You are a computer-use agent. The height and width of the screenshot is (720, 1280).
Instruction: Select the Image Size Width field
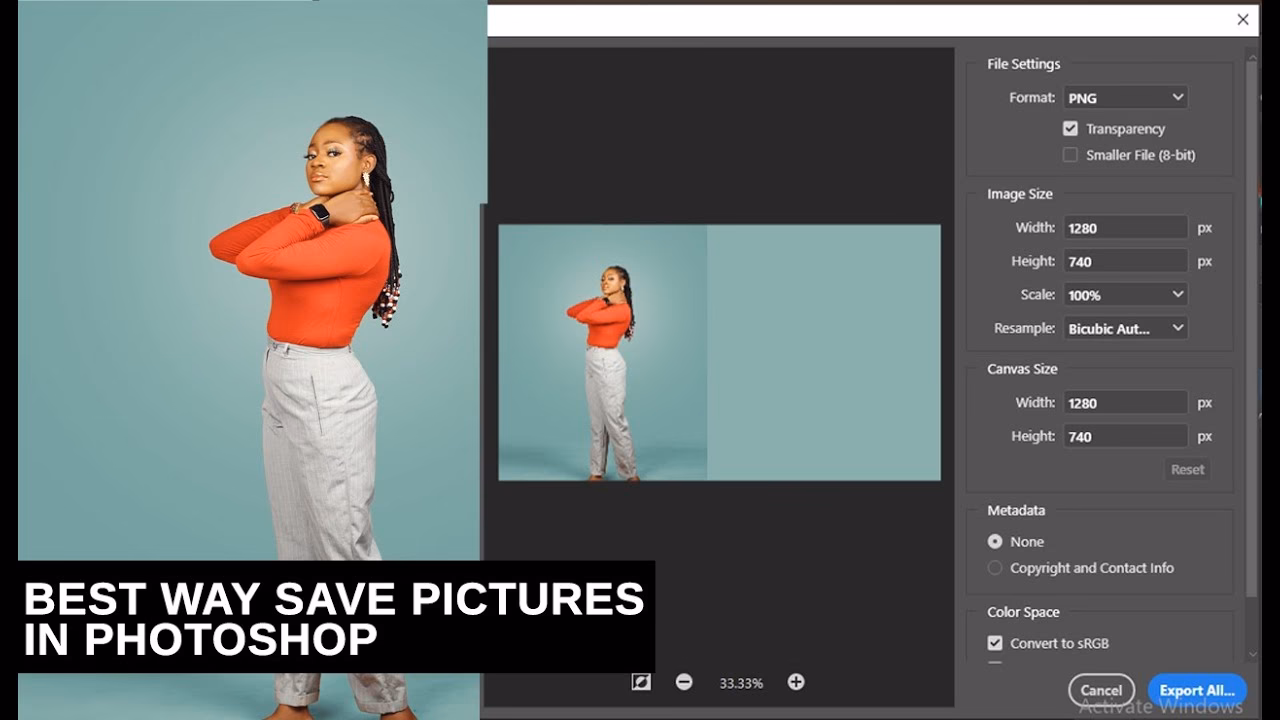pyautogui.click(x=1125, y=227)
